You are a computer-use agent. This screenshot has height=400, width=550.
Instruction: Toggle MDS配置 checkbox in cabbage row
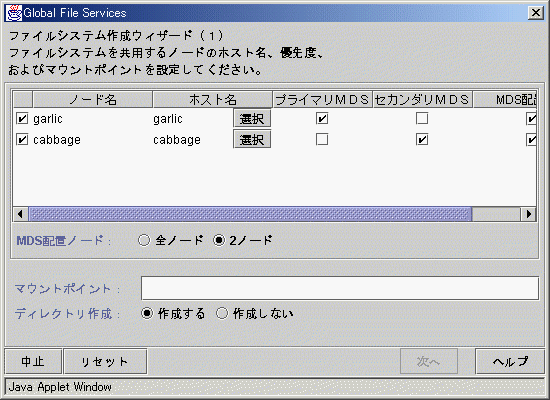pos(531,140)
